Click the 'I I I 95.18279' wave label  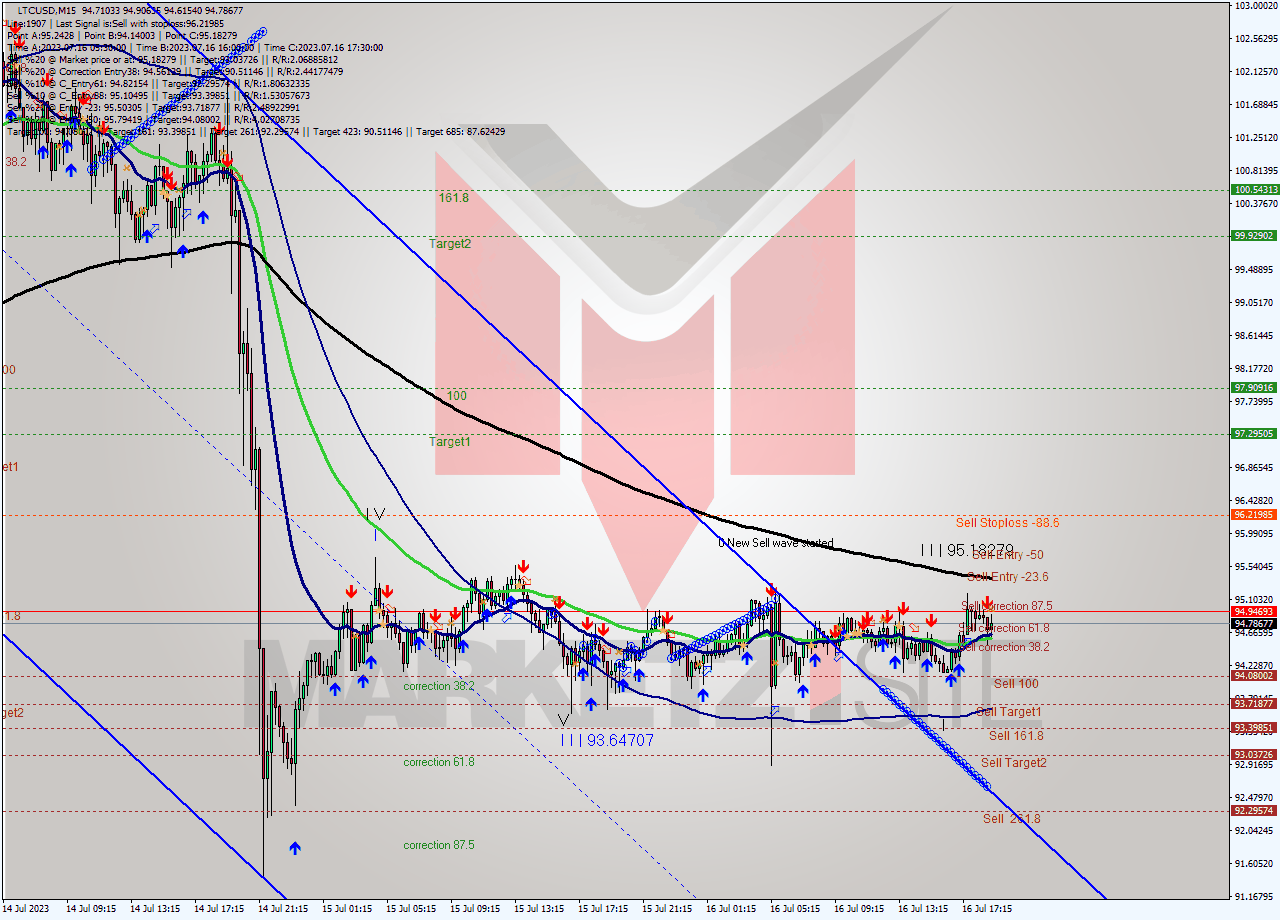click(967, 550)
